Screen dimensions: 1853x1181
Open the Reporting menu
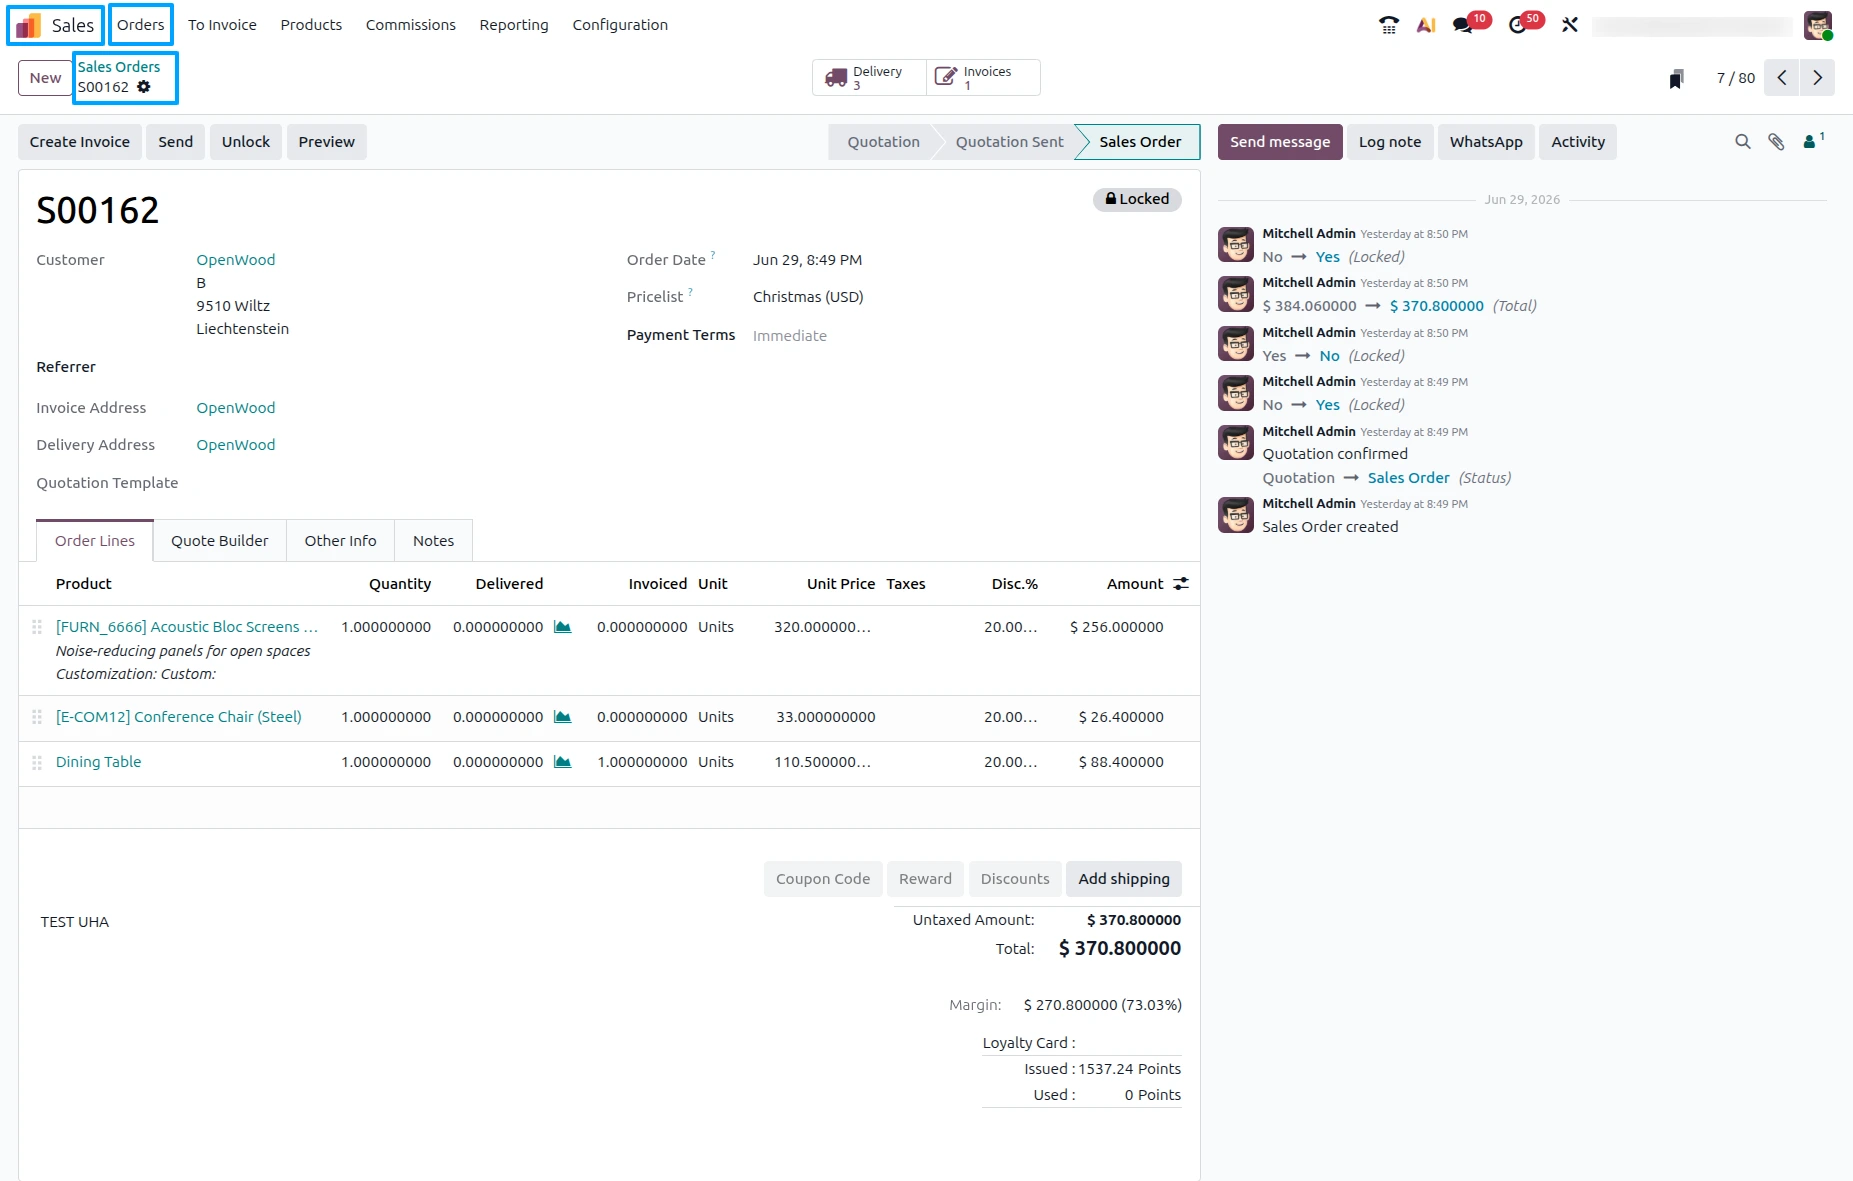[514, 25]
